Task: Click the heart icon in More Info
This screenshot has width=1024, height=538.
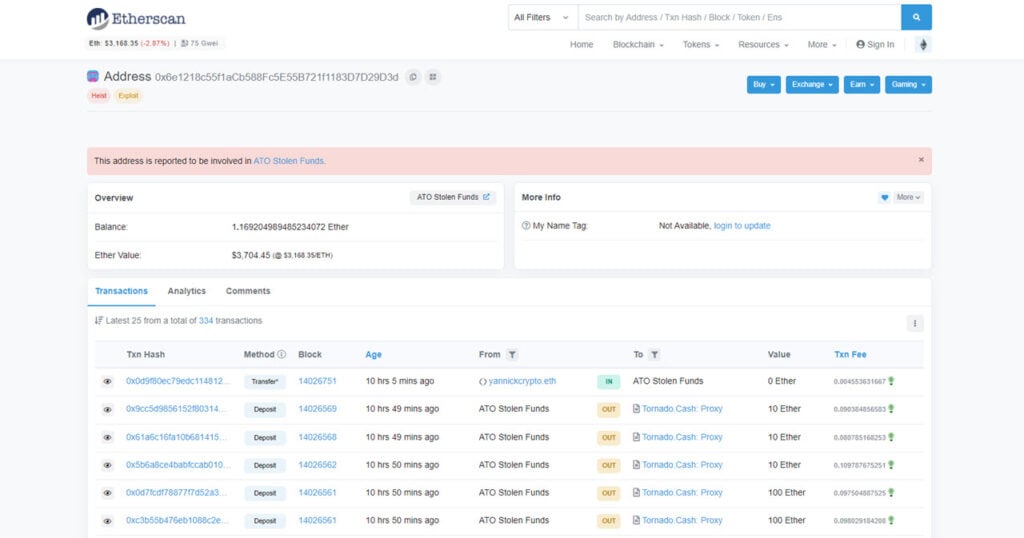Action: (884, 197)
